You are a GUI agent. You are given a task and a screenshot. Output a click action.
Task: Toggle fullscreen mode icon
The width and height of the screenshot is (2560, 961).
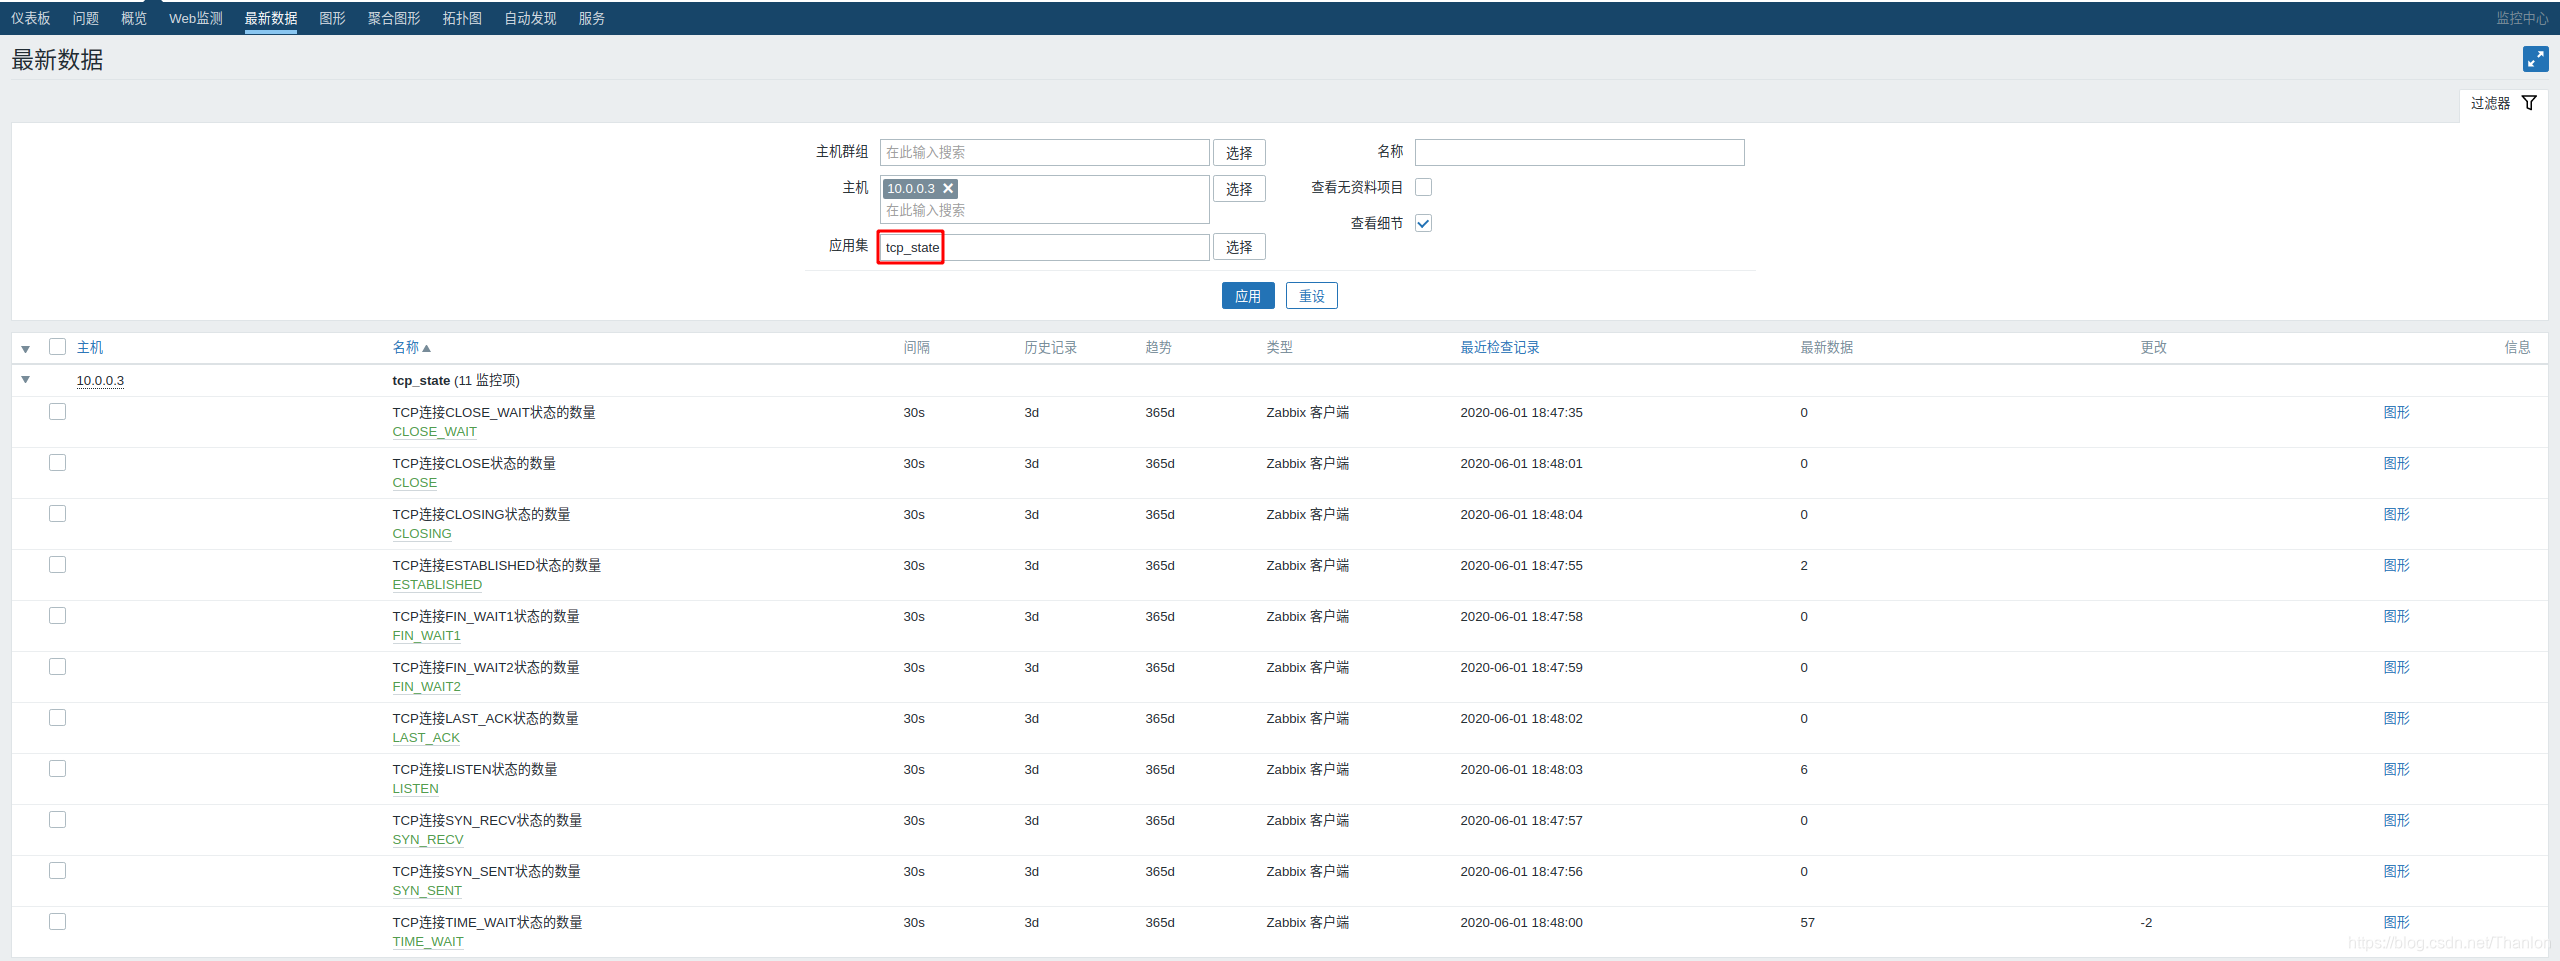click(2535, 60)
